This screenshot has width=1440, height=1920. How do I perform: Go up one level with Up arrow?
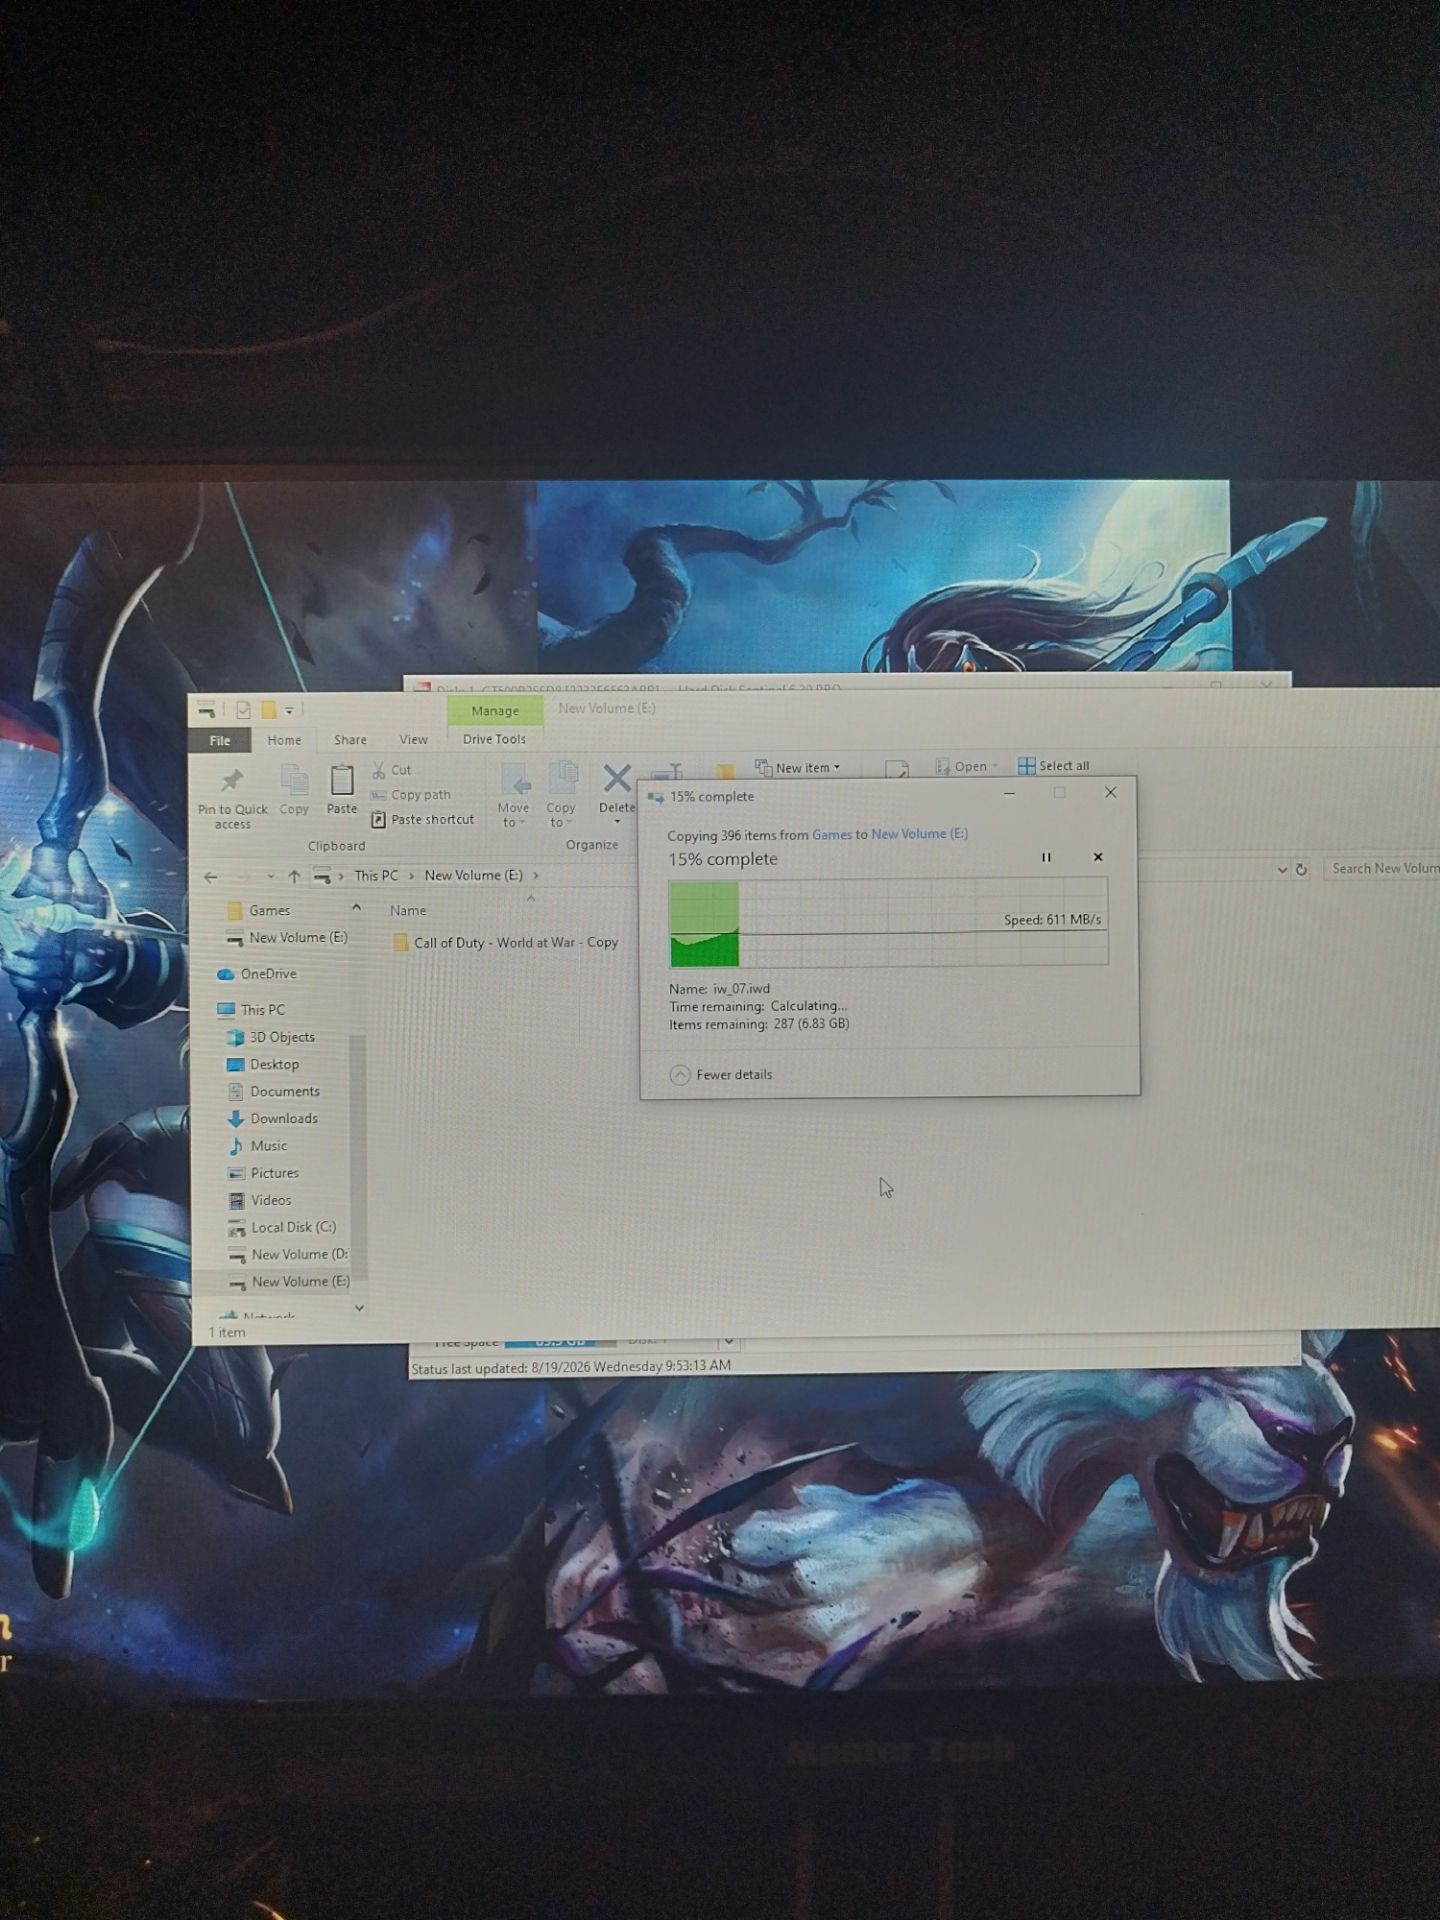click(294, 877)
